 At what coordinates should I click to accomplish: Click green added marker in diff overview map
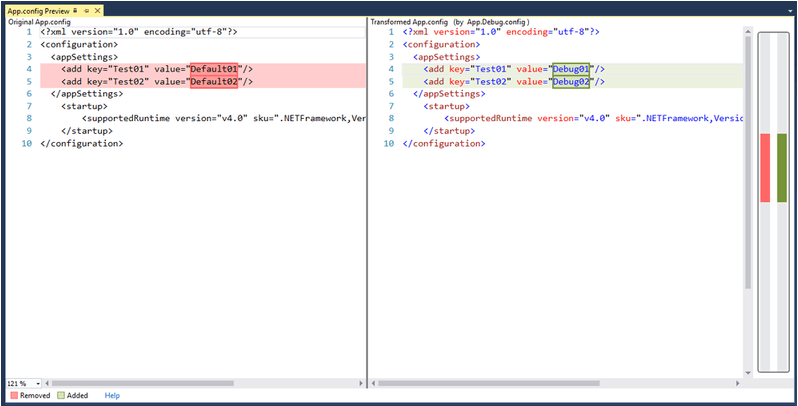[x=782, y=167]
